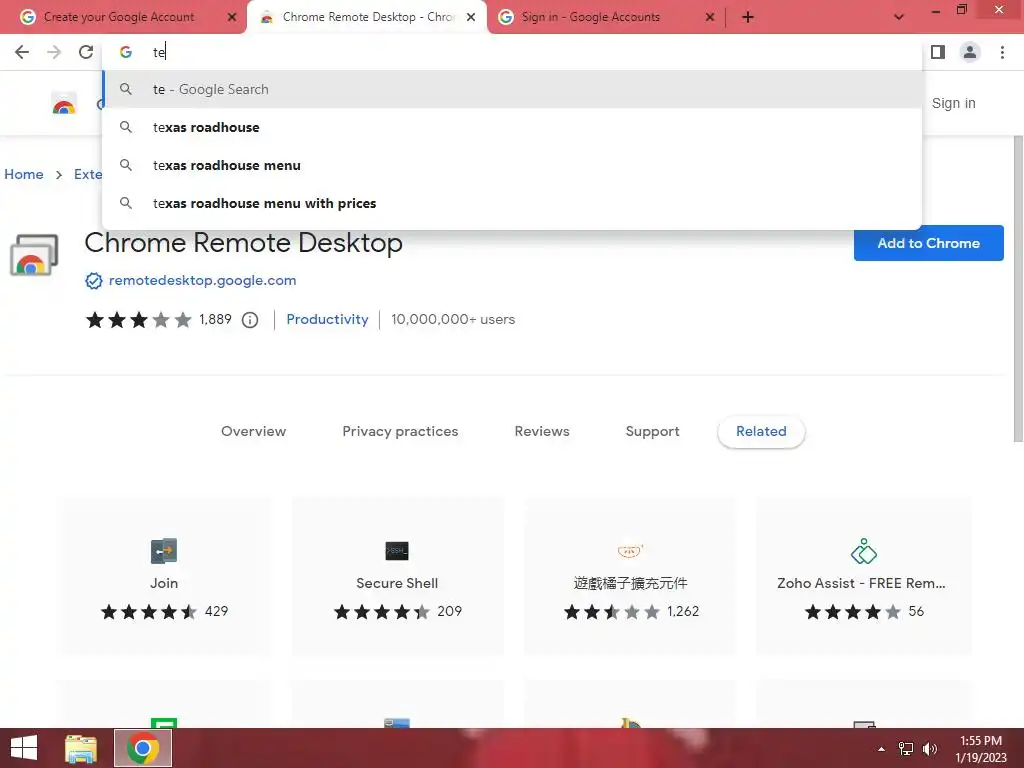Screen dimensions: 1024x768
Task: Click the Chrome Web Store logo
Action: 64,103
